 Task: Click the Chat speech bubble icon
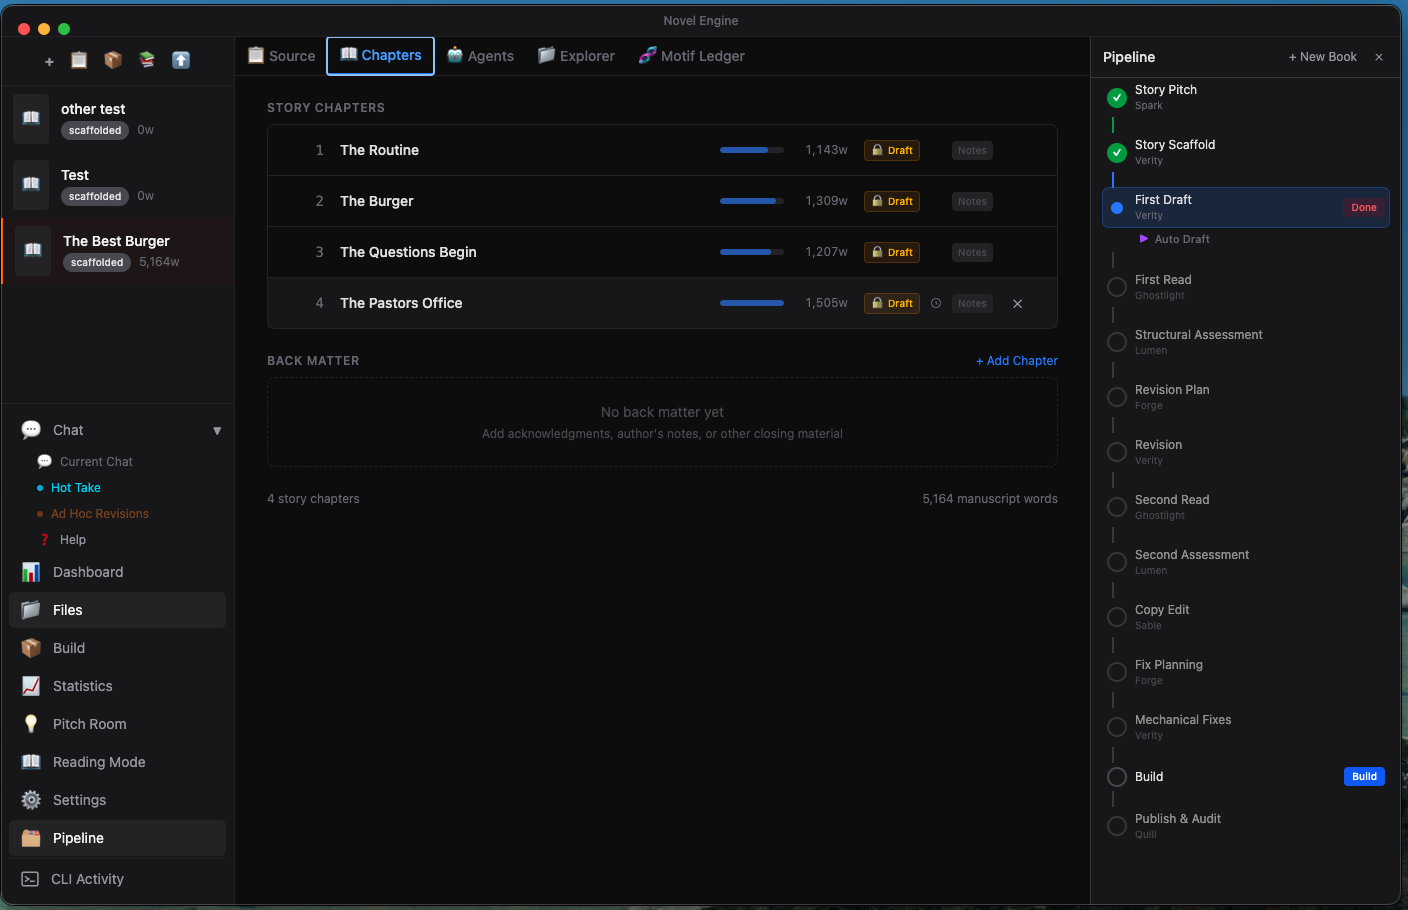(x=31, y=430)
